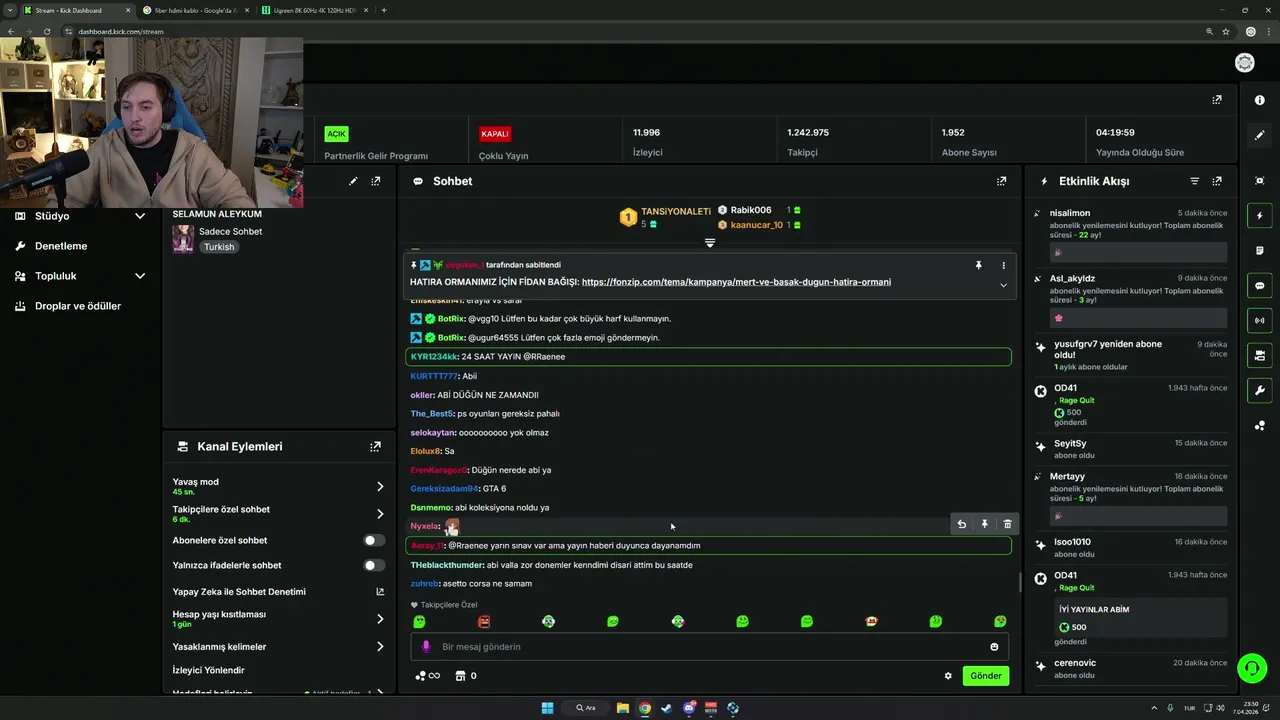Pop out the stream info panel
Viewport: 1280px width, 720px height.
point(376,181)
